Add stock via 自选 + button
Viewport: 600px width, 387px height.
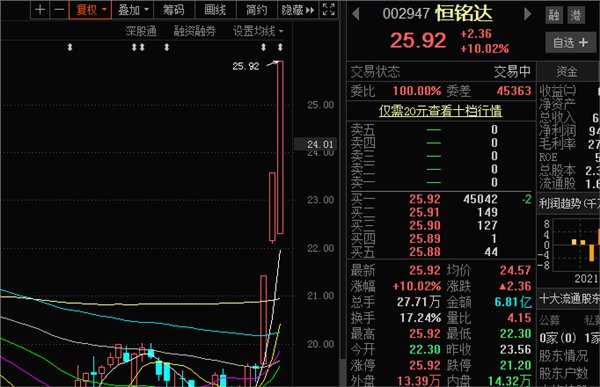[571, 42]
